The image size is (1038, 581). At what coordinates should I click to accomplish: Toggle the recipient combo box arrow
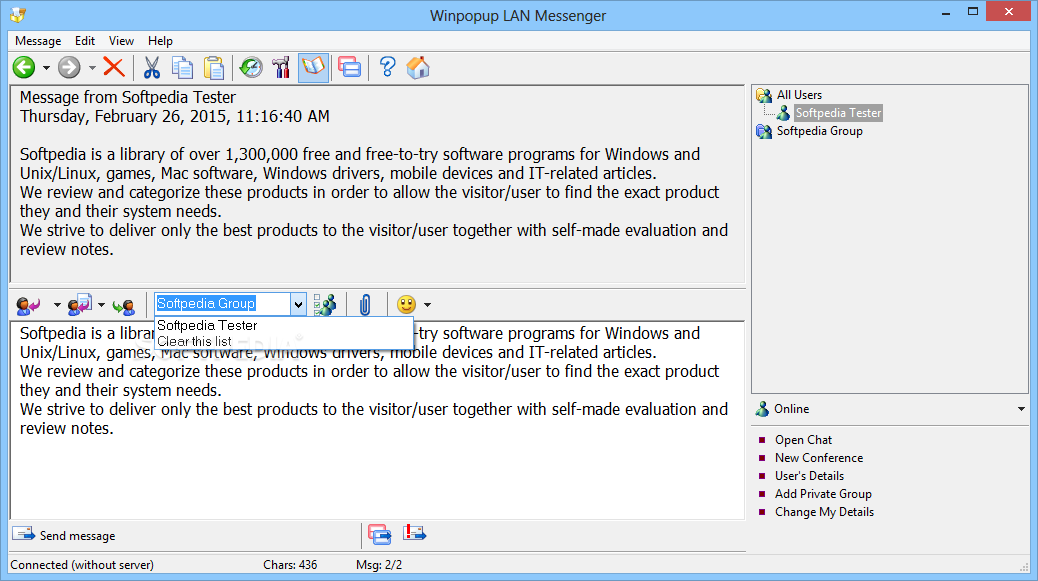(x=299, y=304)
